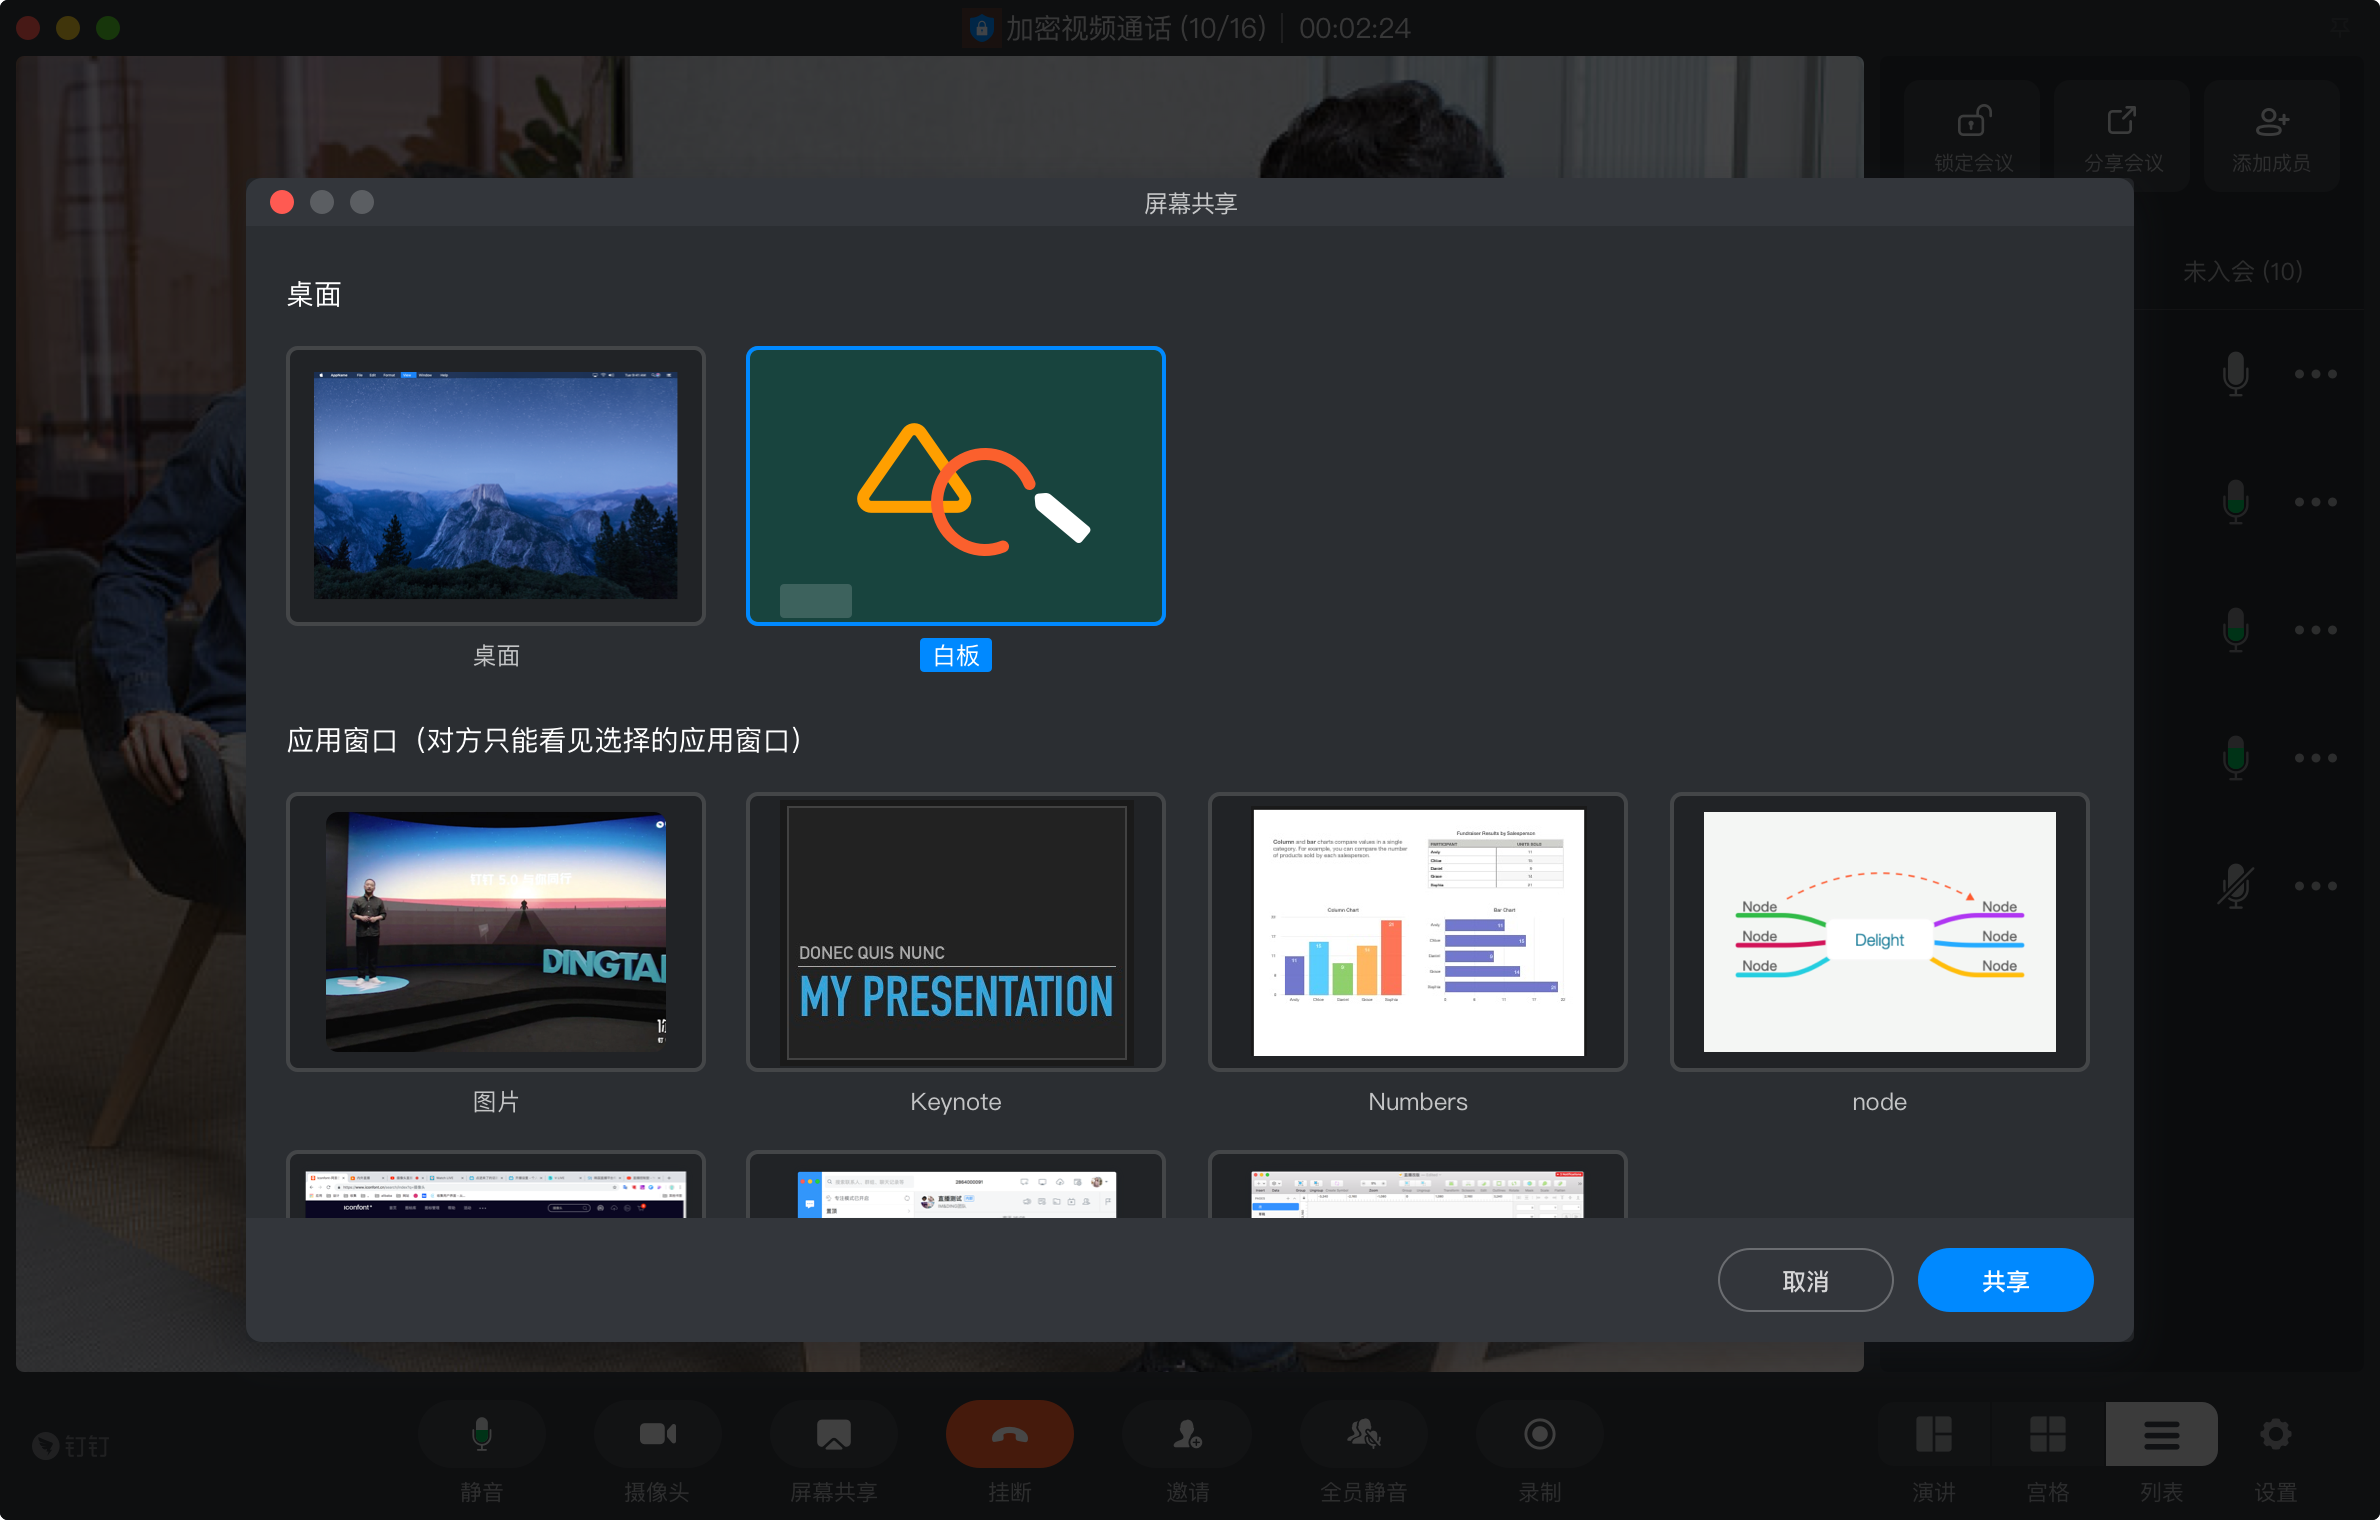The width and height of the screenshot is (2380, 1520).
Task: Click 取消 (Cancel) to dismiss screen share
Action: [x=1808, y=1279]
